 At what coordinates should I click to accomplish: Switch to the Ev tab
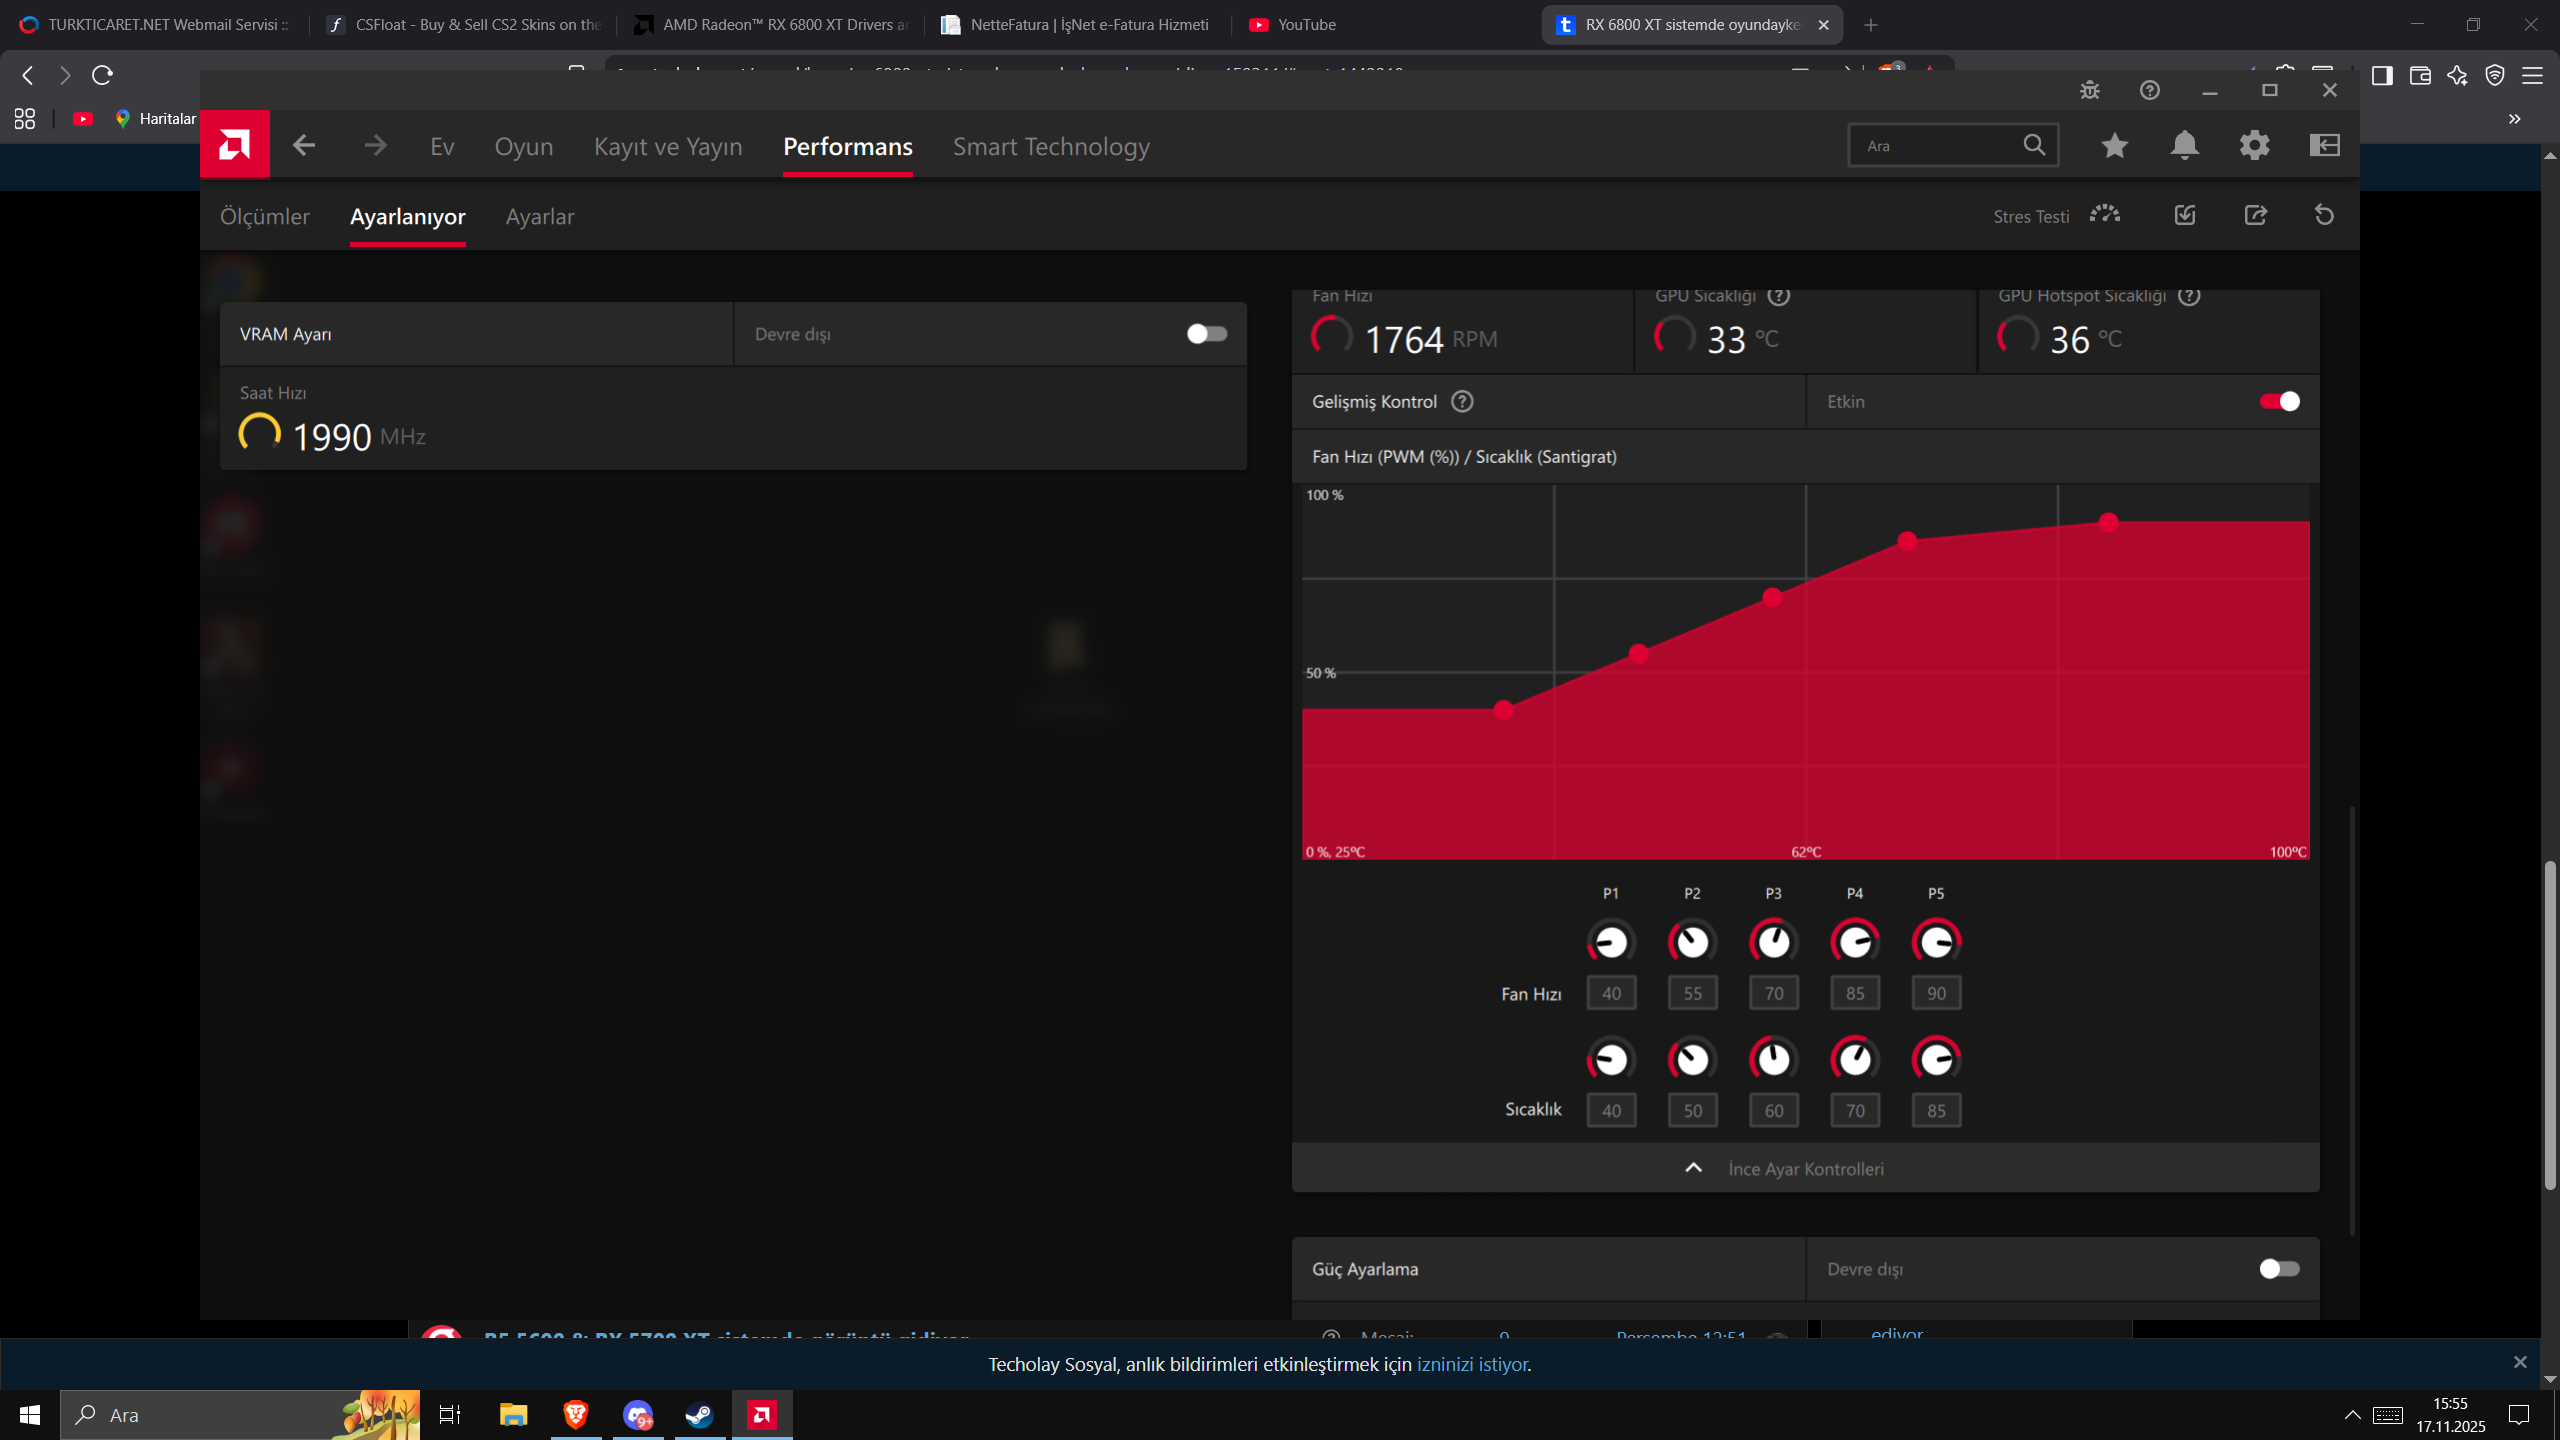pyautogui.click(x=442, y=146)
